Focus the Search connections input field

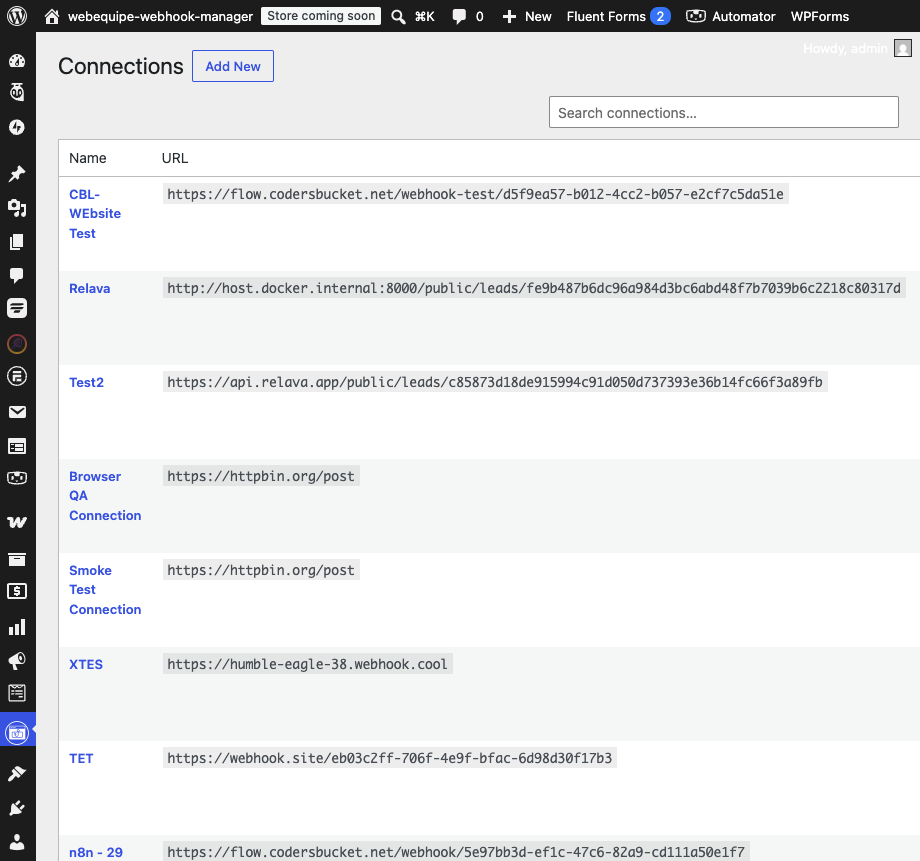coord(723,112)
